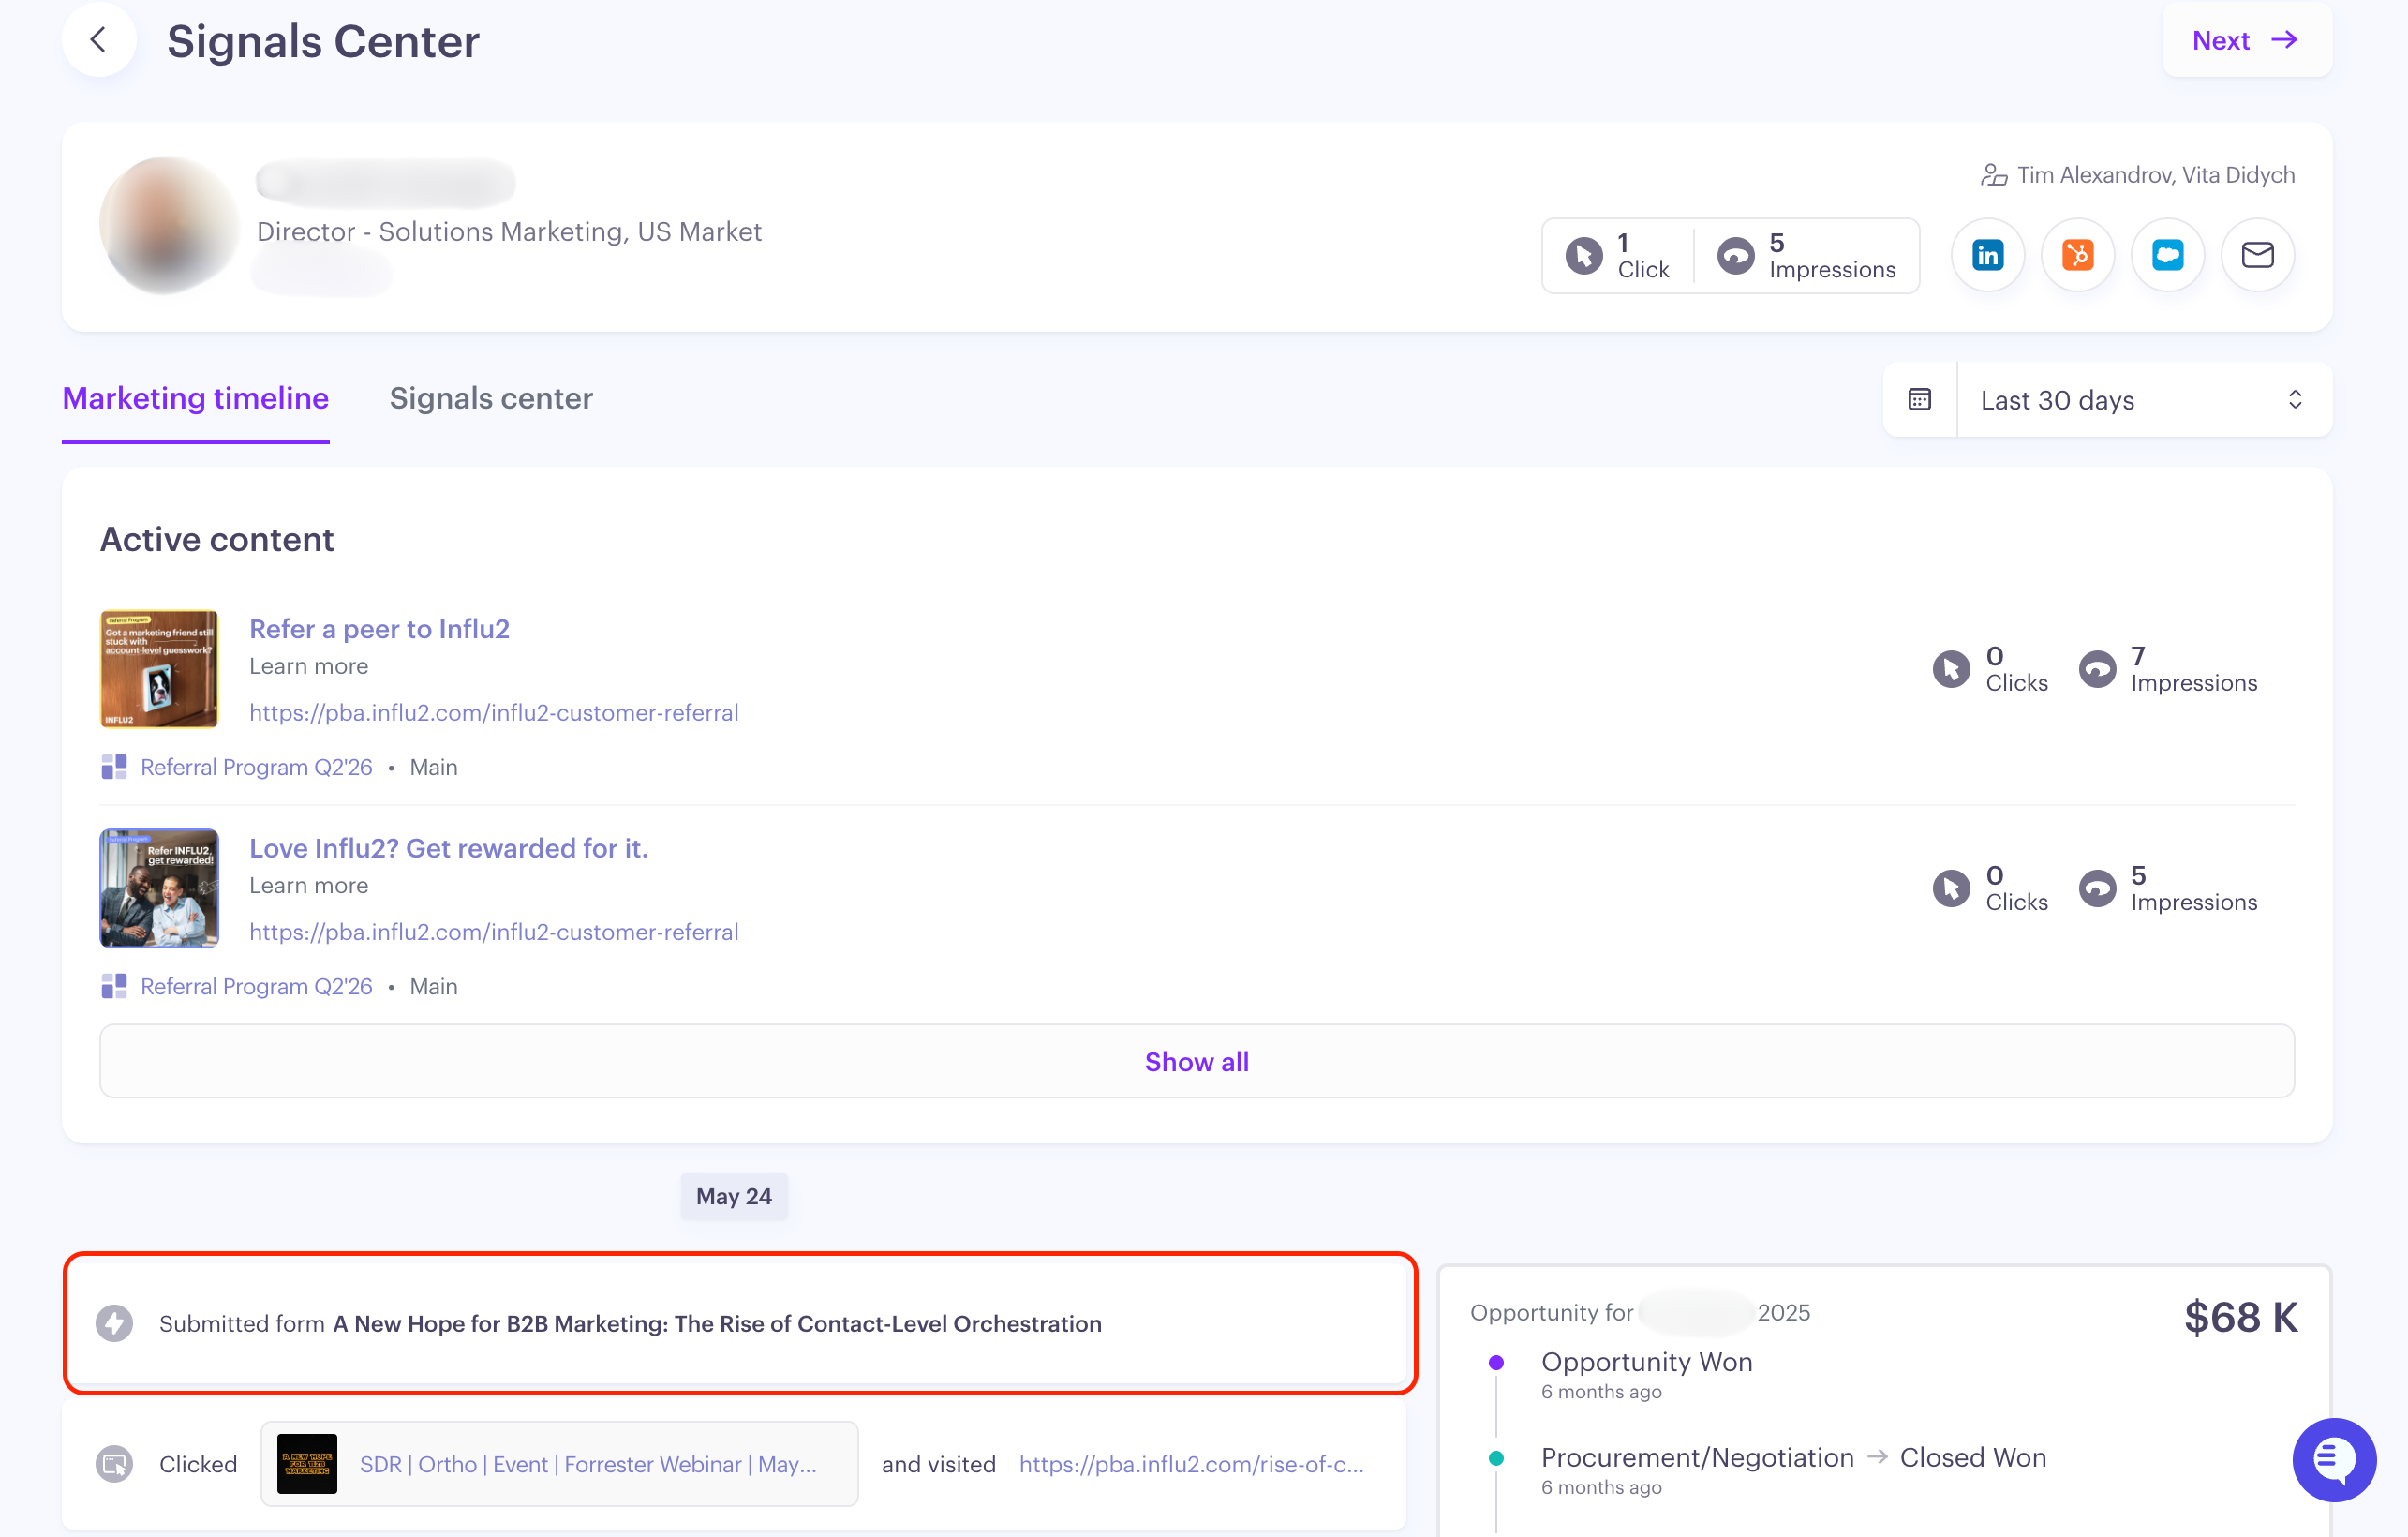Open the SDR Ortho Event Forrester Webinar link
Screen dimensions: 2408x1537
tap(588, 1464)
